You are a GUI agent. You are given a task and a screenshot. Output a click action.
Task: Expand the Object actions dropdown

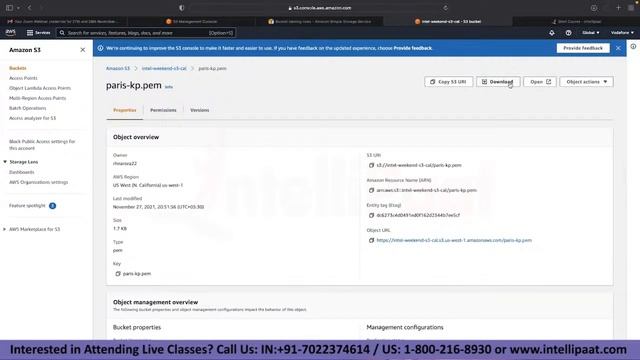[x=587, y=82]
